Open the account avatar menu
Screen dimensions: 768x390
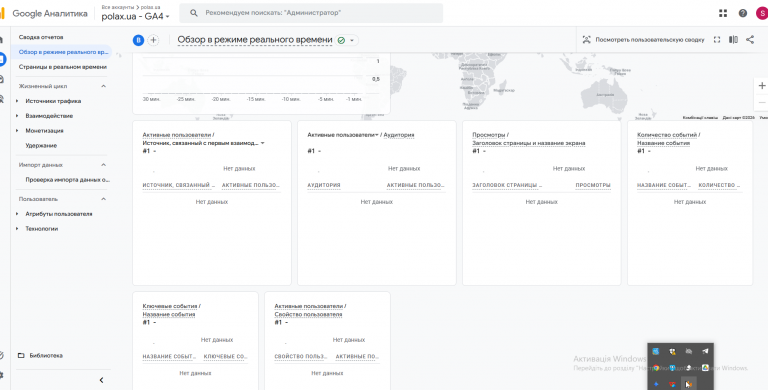tap(763, 13)
